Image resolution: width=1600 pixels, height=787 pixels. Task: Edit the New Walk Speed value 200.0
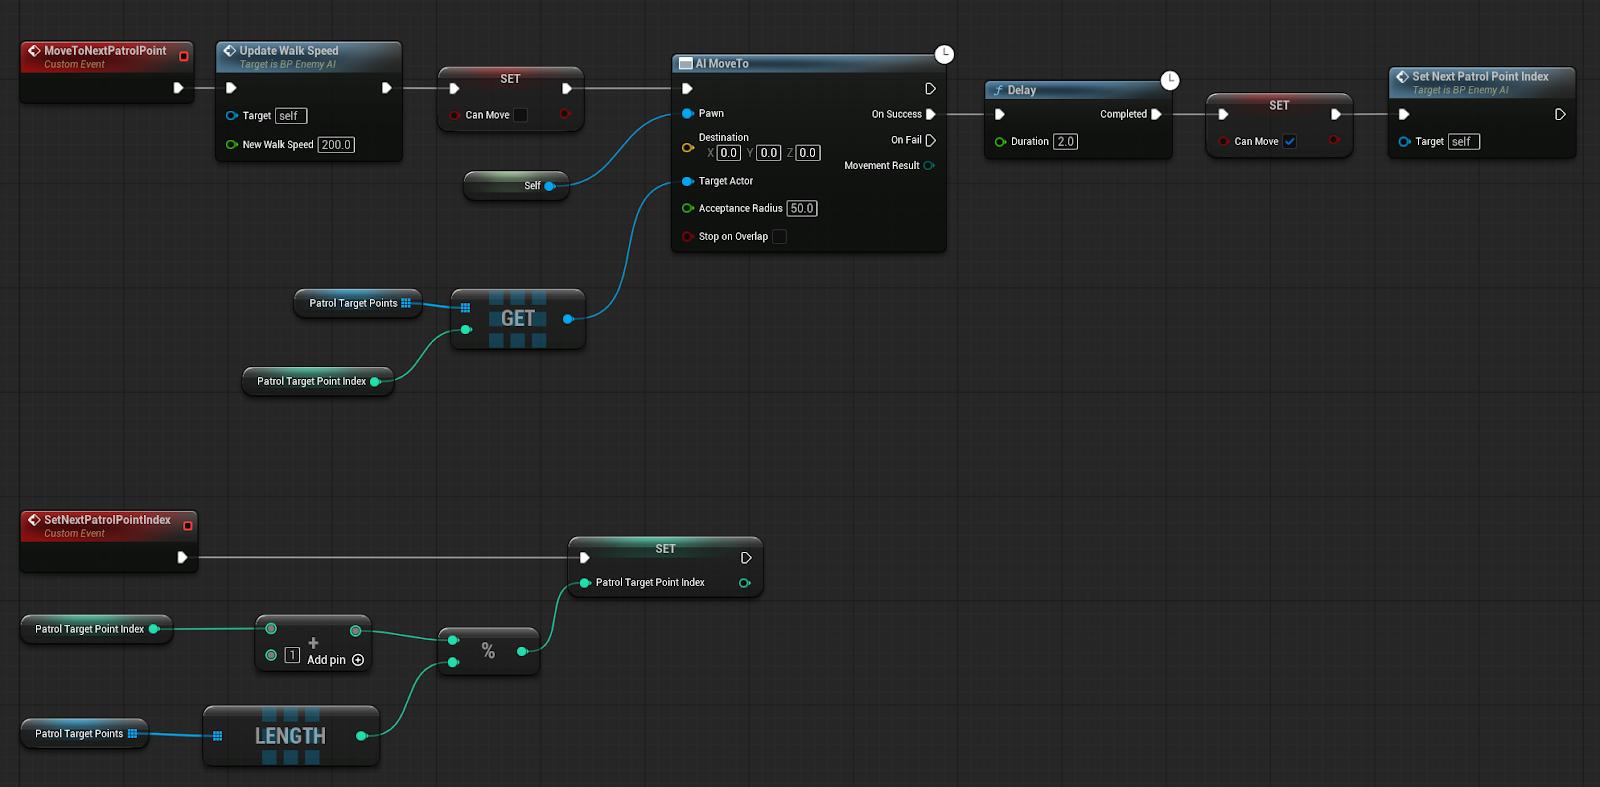(336, 145)
